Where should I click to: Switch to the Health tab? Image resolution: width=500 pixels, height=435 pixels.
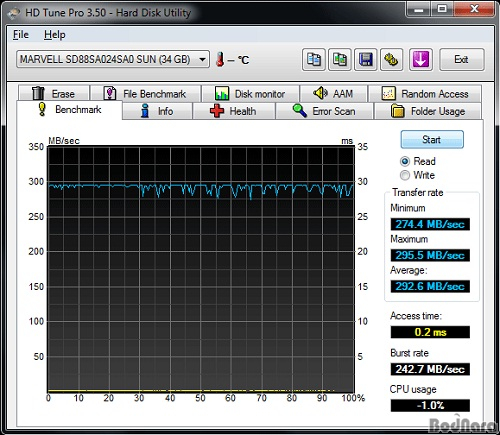tap(234, 111)
